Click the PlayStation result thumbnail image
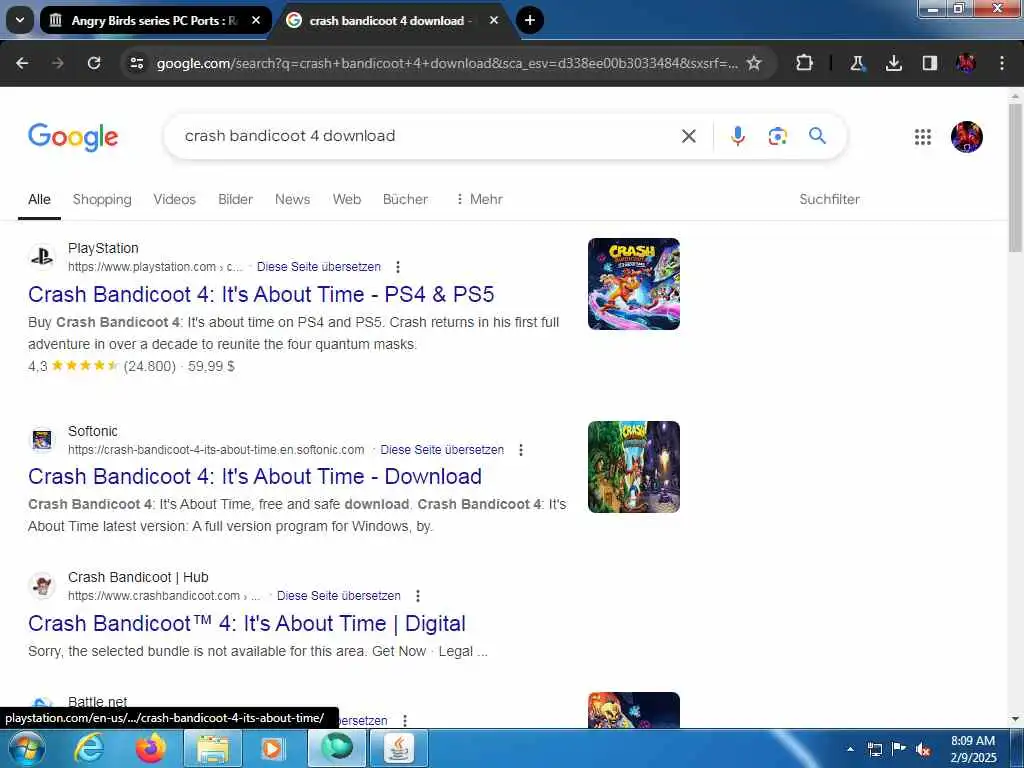The height and width of the screenshot is (768, 1024). pyautogui.click(x=633, y=283)
